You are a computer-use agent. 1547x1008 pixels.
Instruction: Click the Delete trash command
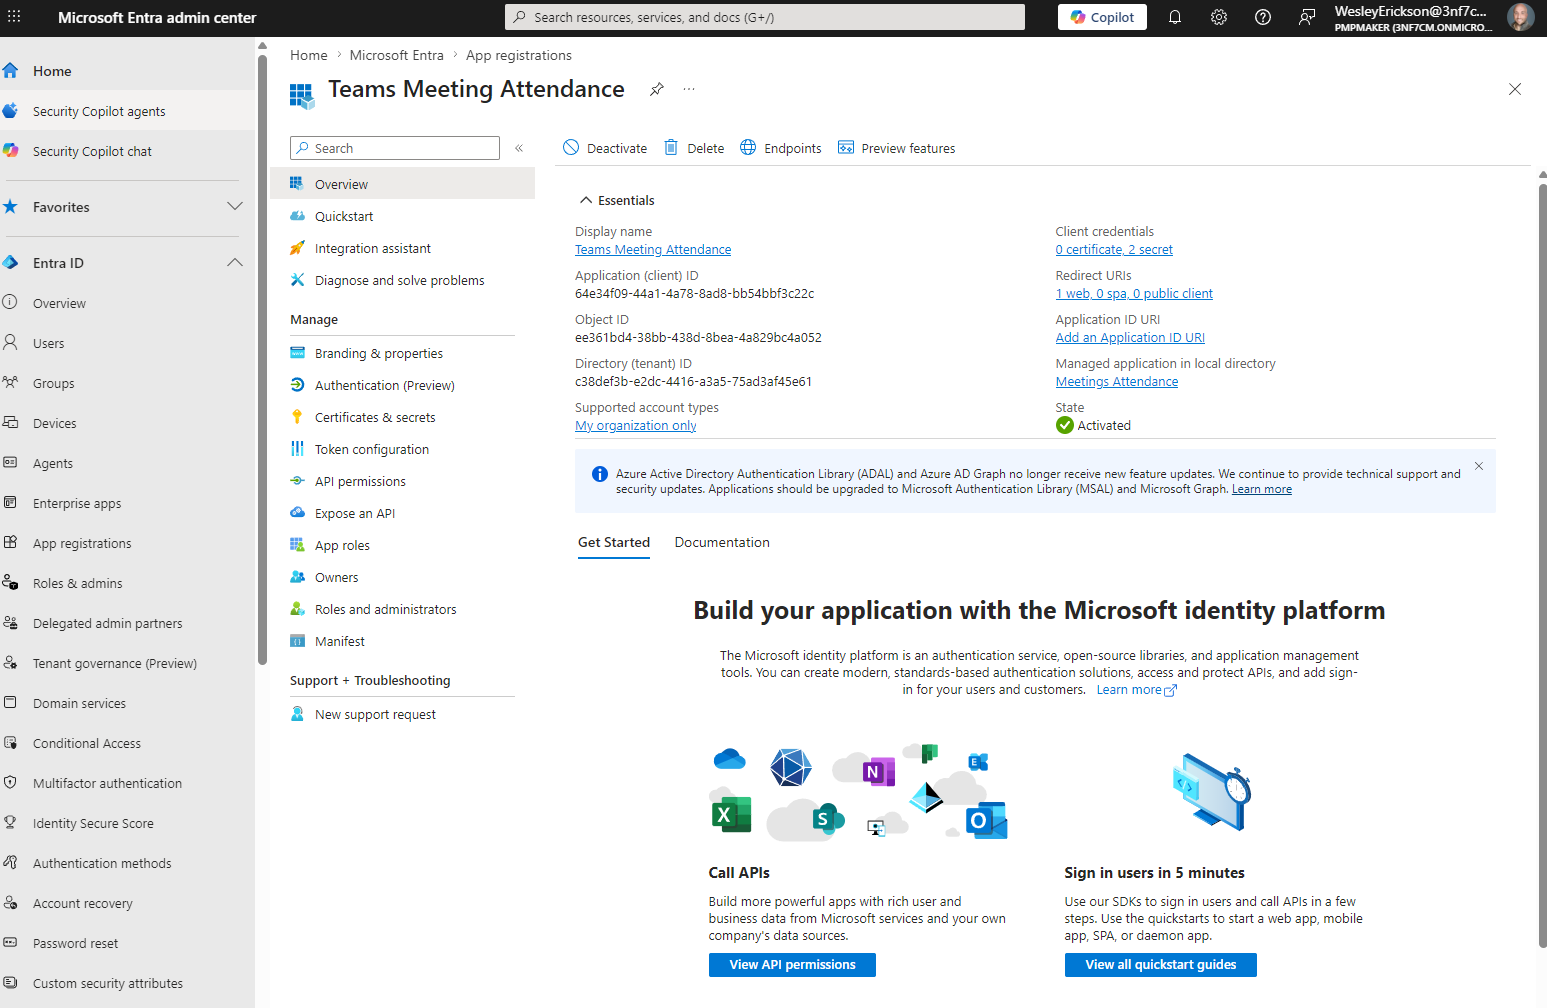click(x=694, y=148)
